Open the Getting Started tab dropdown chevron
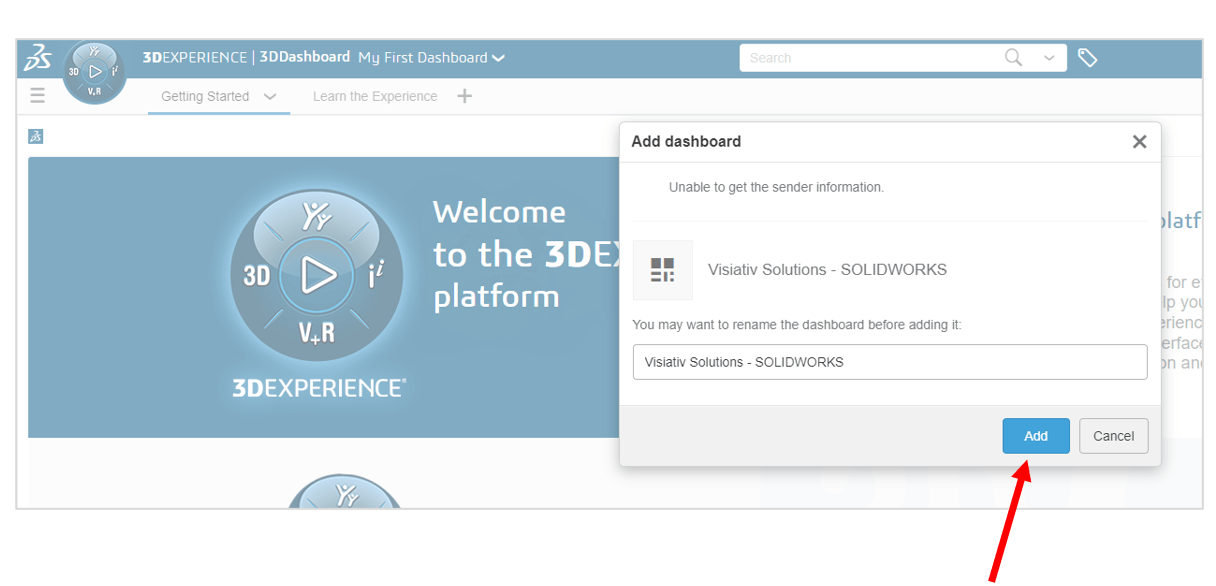The width and height of the screenshot is (1216, 586). (x=269, y=96)
